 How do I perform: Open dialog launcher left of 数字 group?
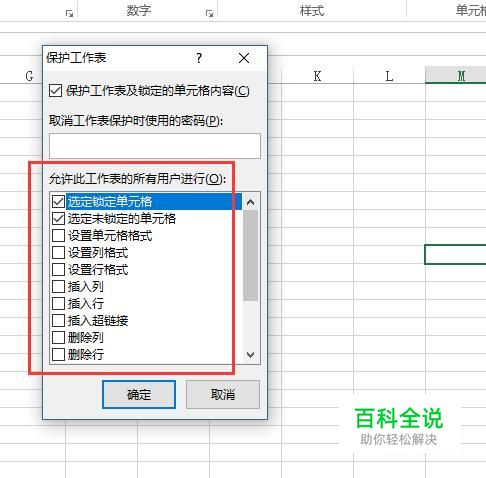(x=69, y=13)
